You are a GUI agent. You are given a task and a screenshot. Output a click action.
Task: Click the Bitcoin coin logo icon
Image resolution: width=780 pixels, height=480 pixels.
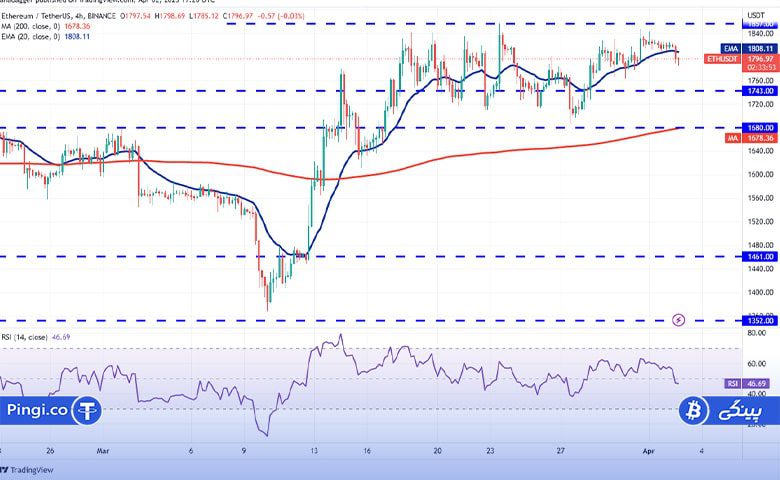(x=694, y=410)
